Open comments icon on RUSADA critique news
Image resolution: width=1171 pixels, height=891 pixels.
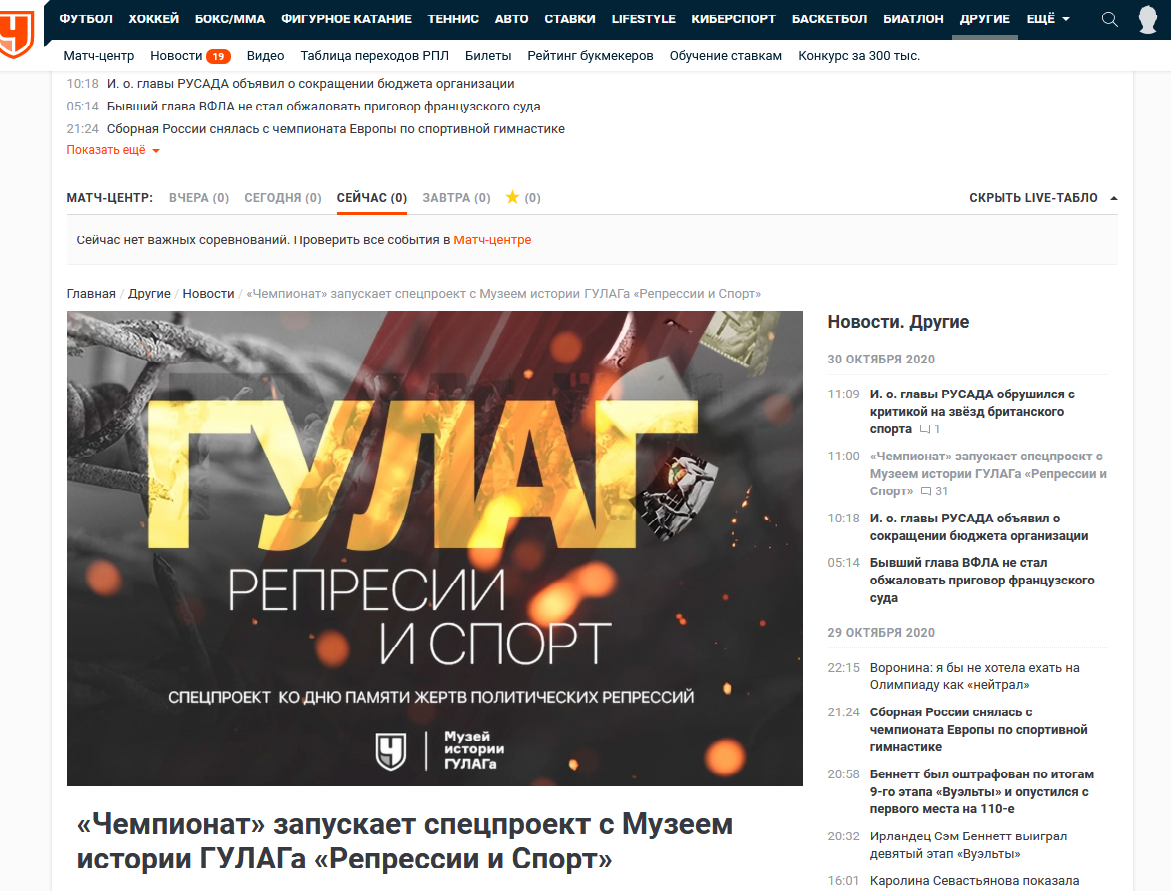pyautogui.click(x=930, y=429)
